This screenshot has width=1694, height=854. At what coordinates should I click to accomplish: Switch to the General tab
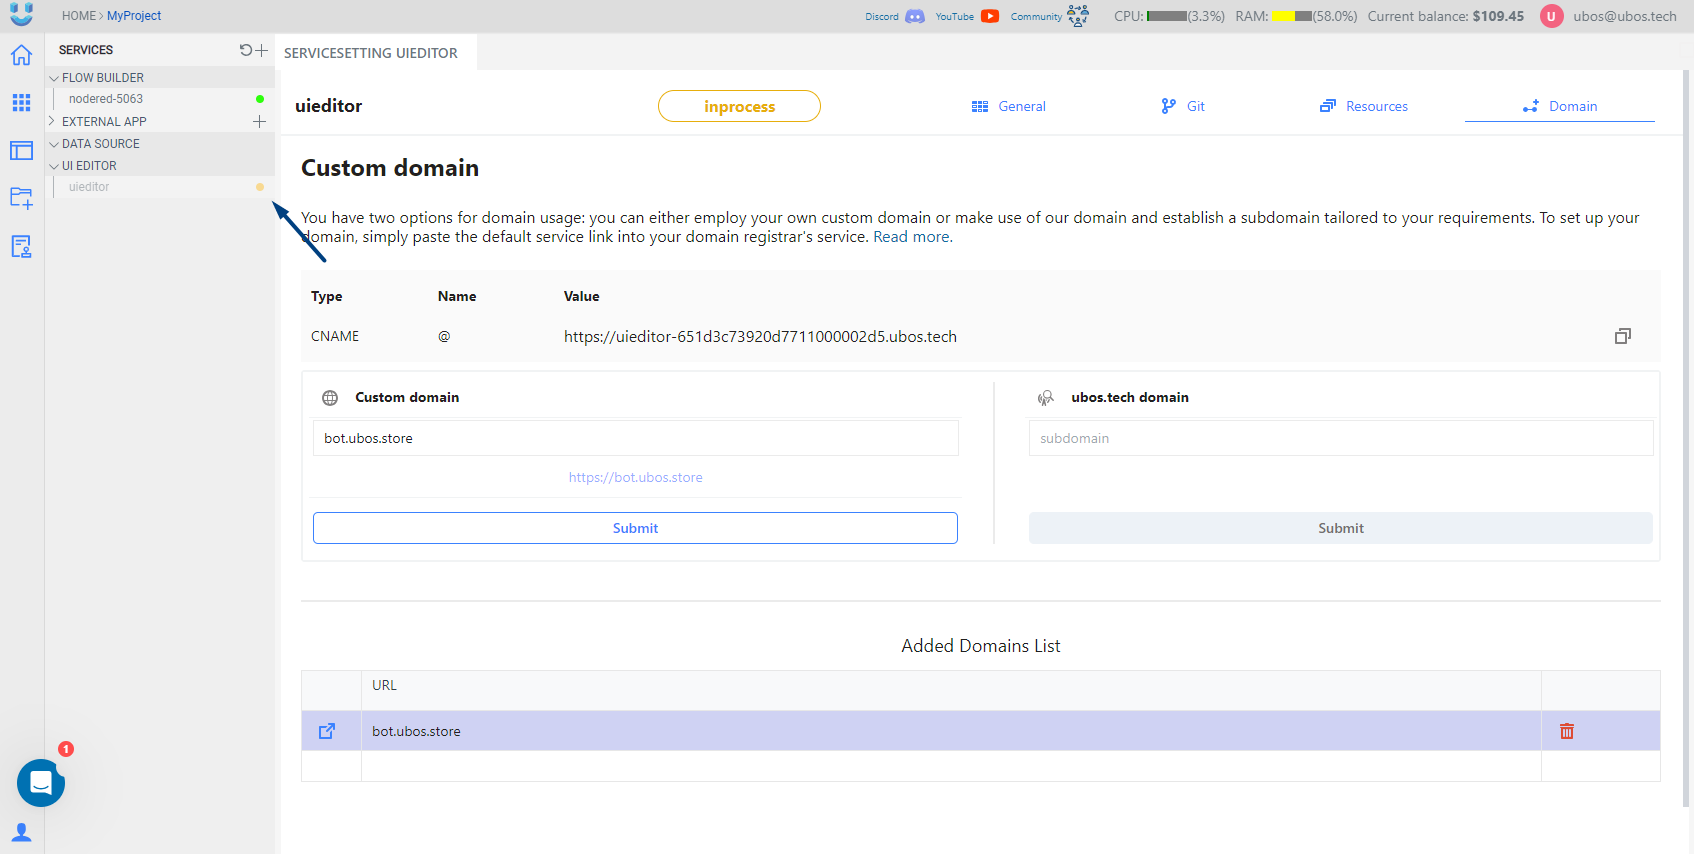pyautogui.click(x=1009, y=106)
